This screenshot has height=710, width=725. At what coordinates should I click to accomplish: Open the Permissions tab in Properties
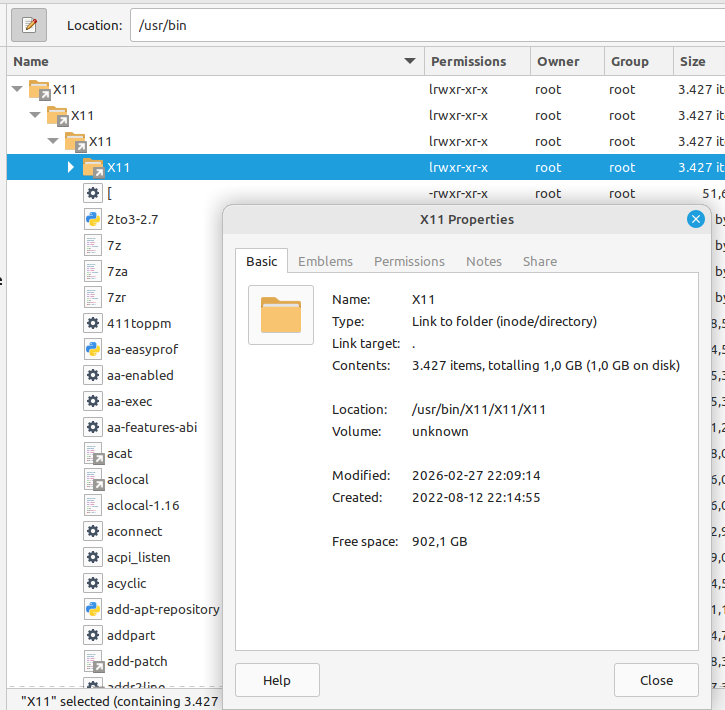pos(409,261)
